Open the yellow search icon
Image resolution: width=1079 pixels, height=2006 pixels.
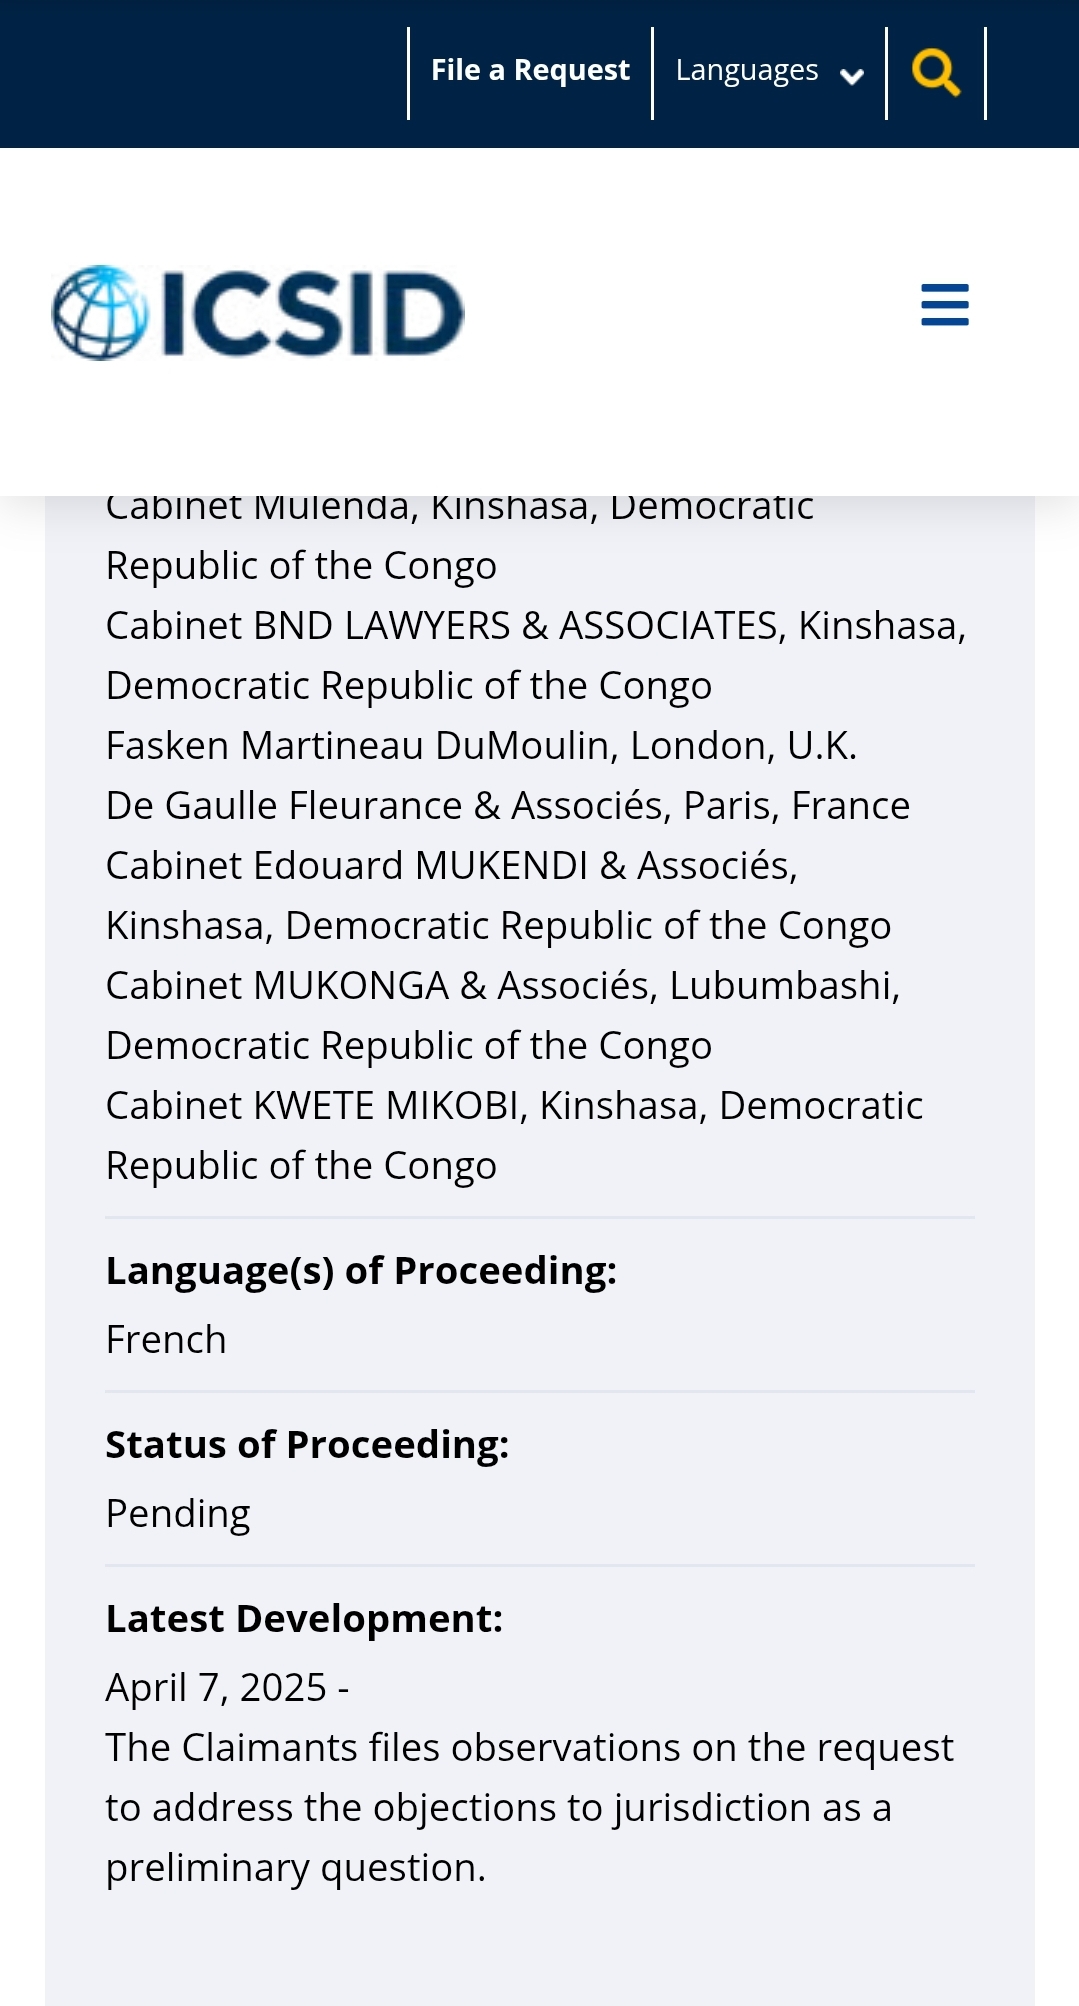[x=936, y=73]
